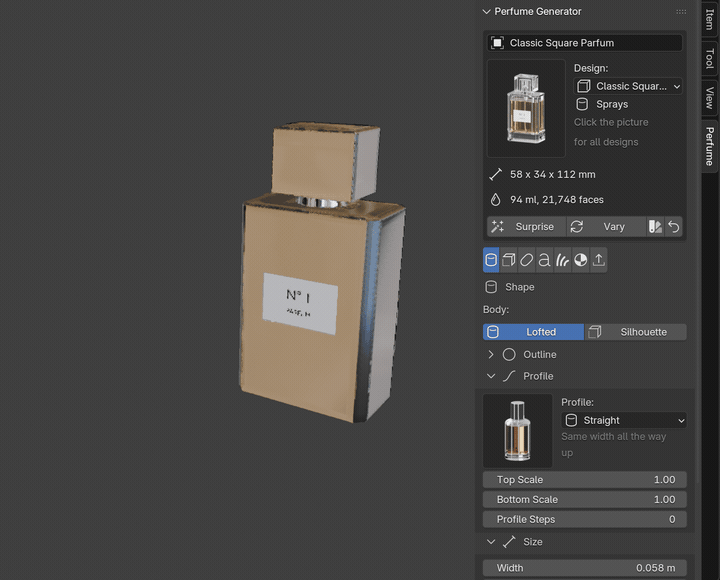Click the '58 x 34 x 112 mm' dimensions text
The image size is (720, 580).
[552, 175]
